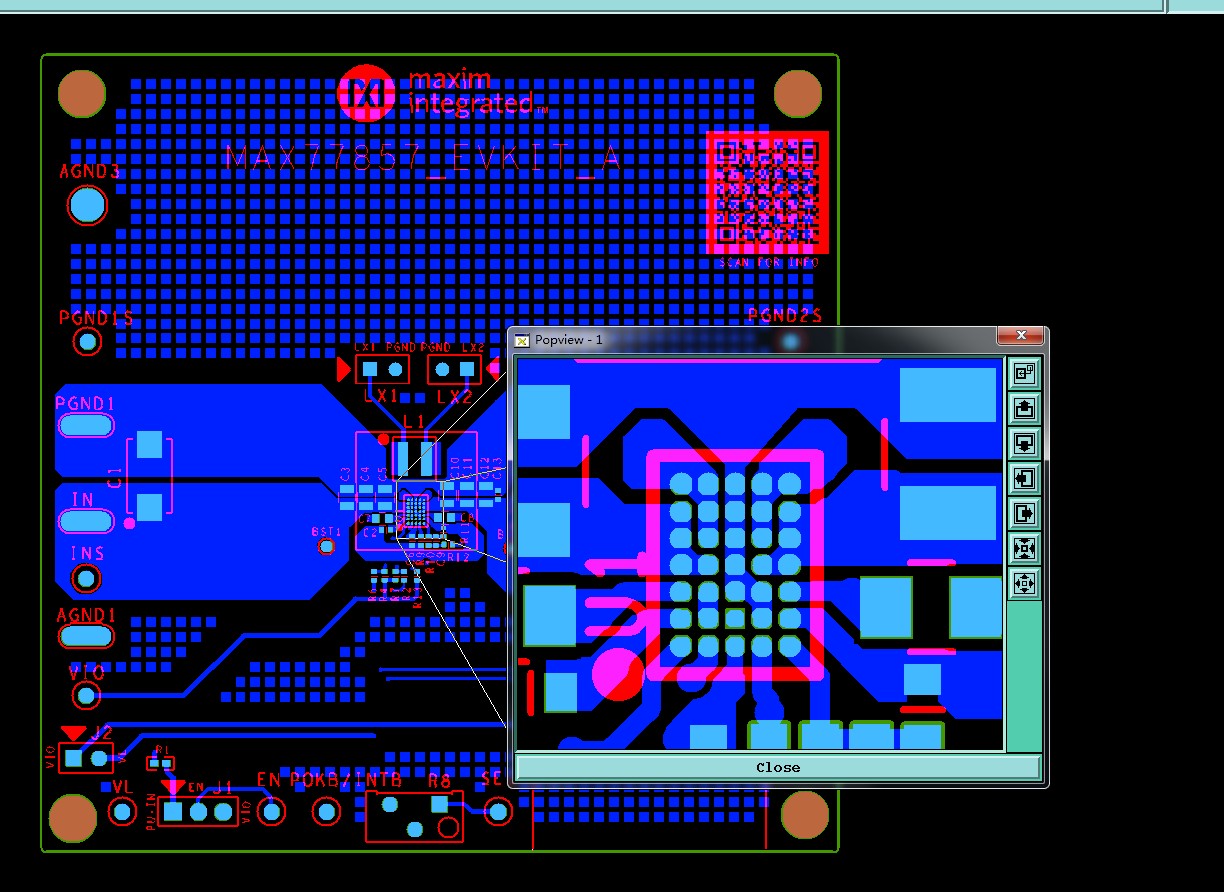Select the C1 capacitor footprint
Image resolution: width=1224 pixels, height=892 pixels.
pyautogui.click(x=149, y=476)
